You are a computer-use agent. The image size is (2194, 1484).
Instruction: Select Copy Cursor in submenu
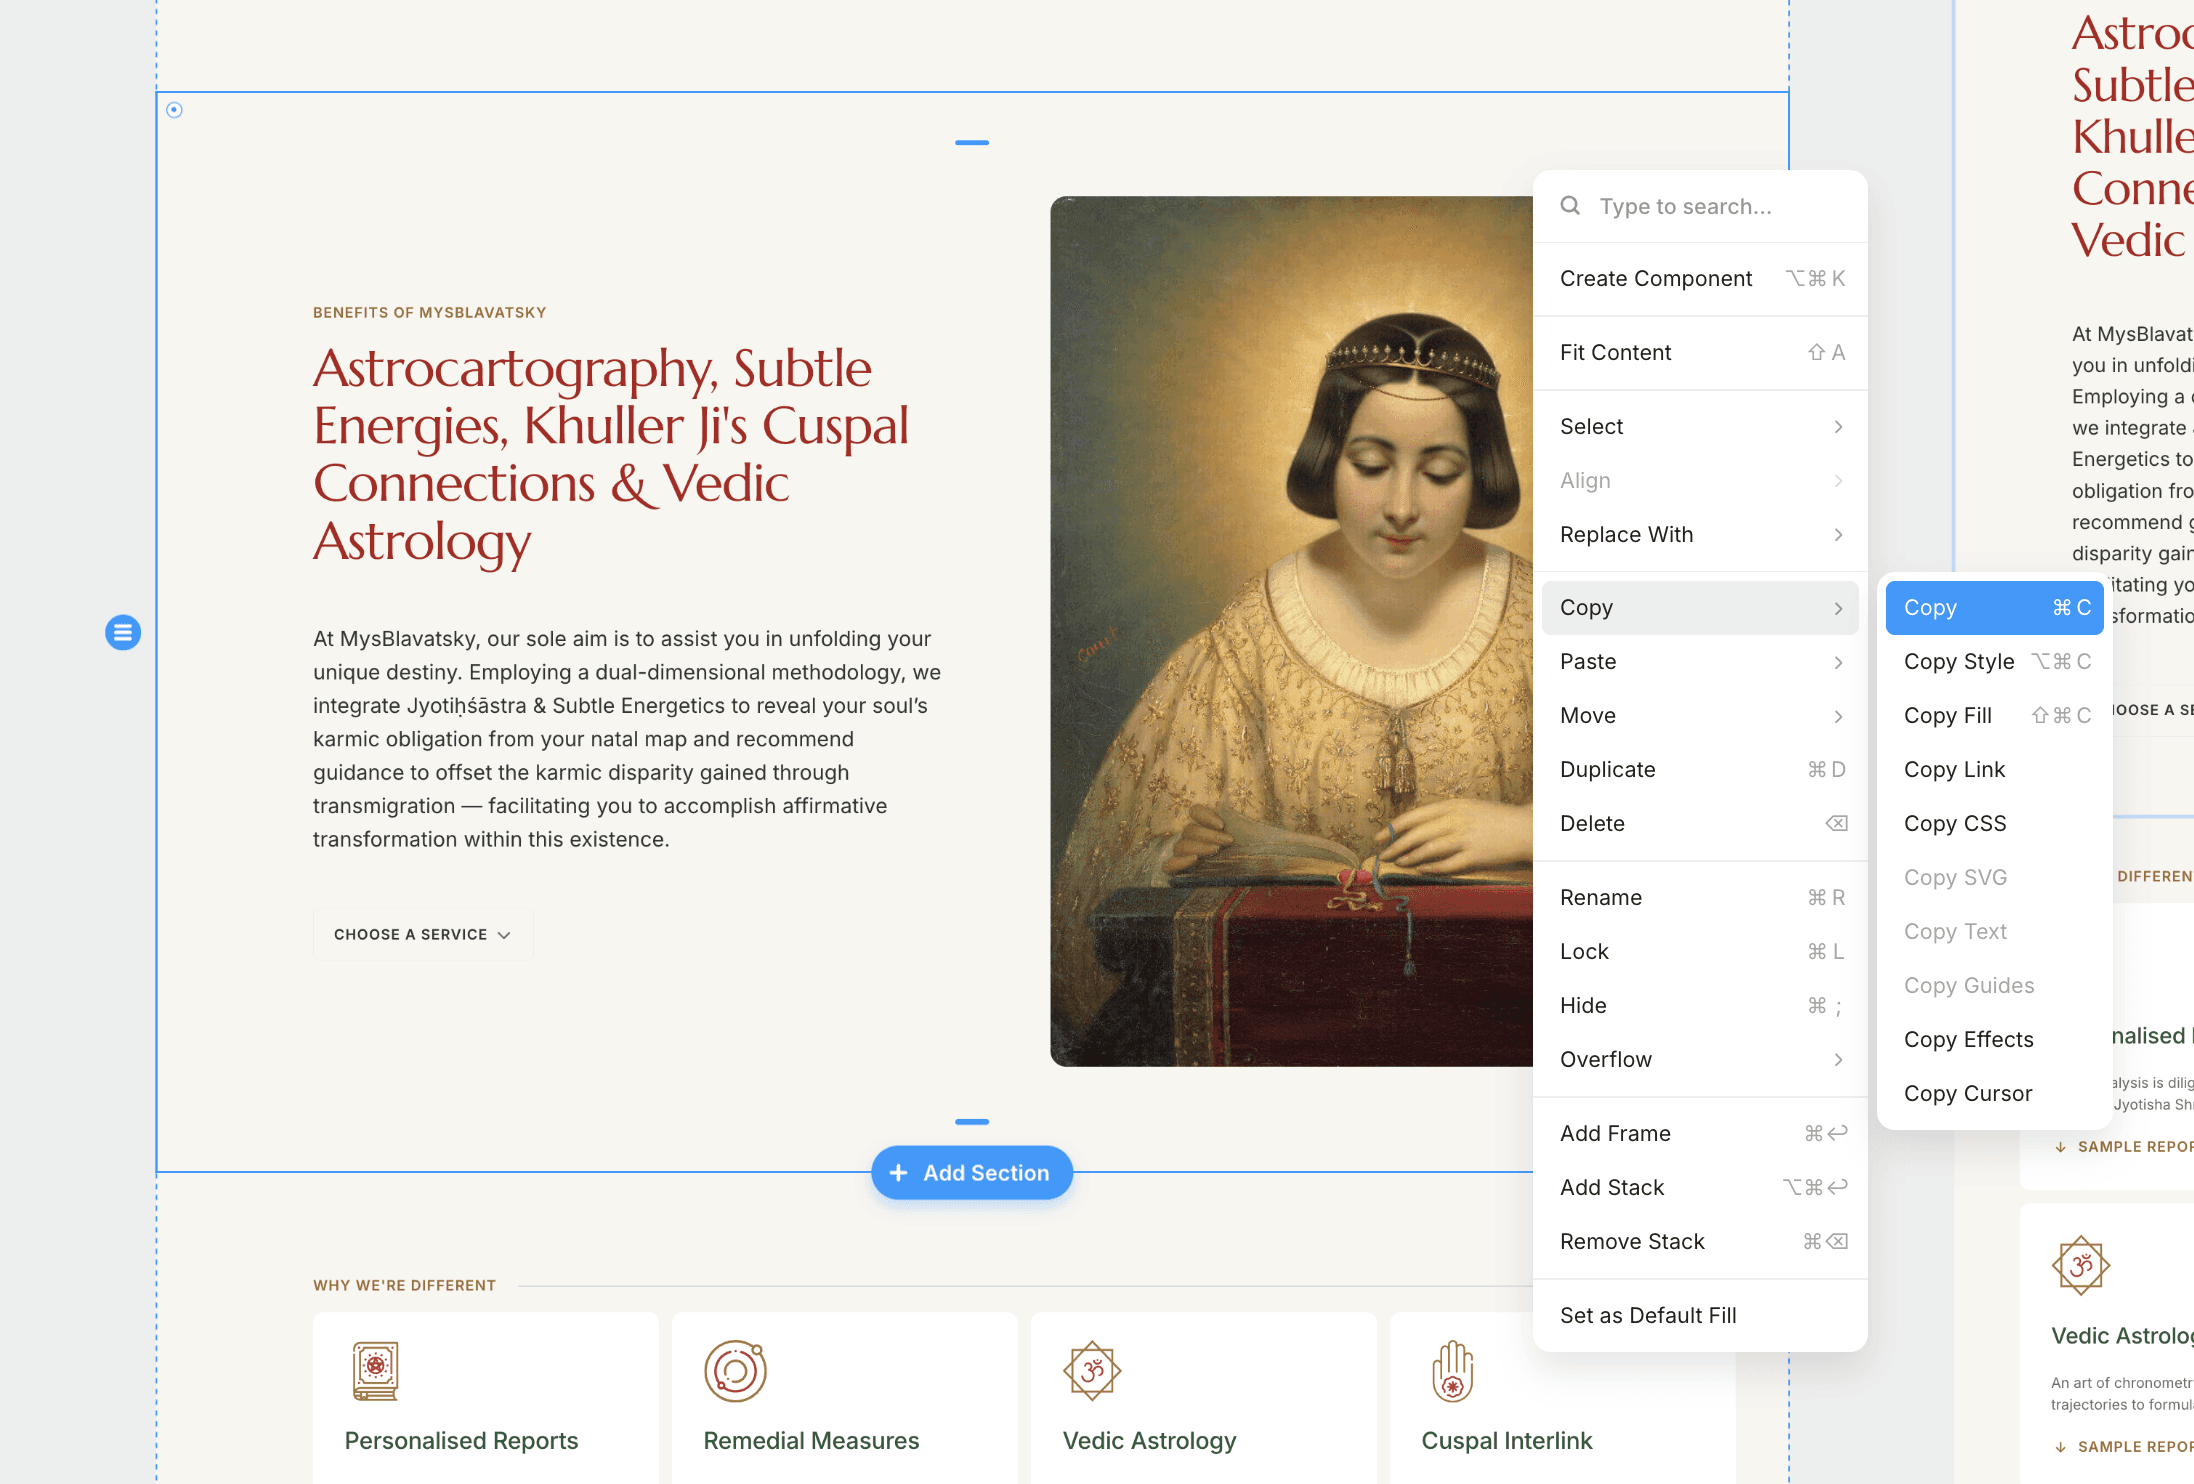point(1995,1094)
